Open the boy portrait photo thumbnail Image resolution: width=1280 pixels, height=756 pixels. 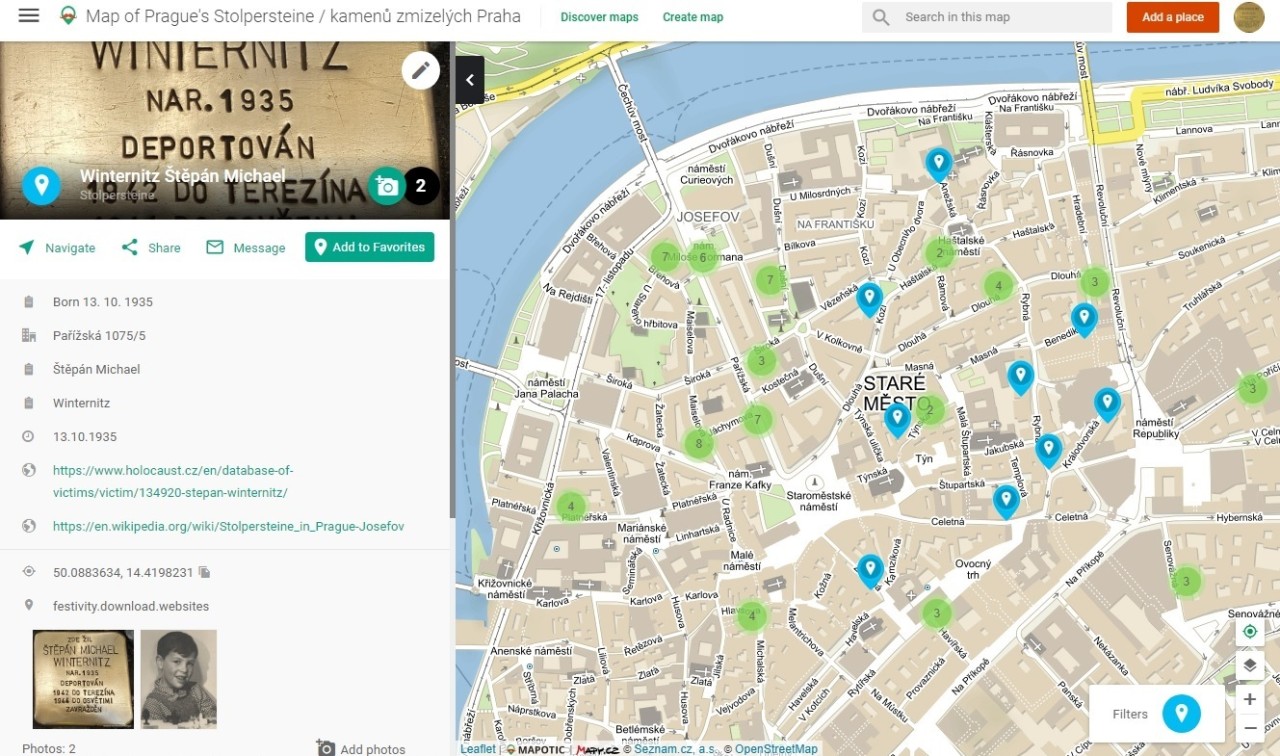coord(179,678)
